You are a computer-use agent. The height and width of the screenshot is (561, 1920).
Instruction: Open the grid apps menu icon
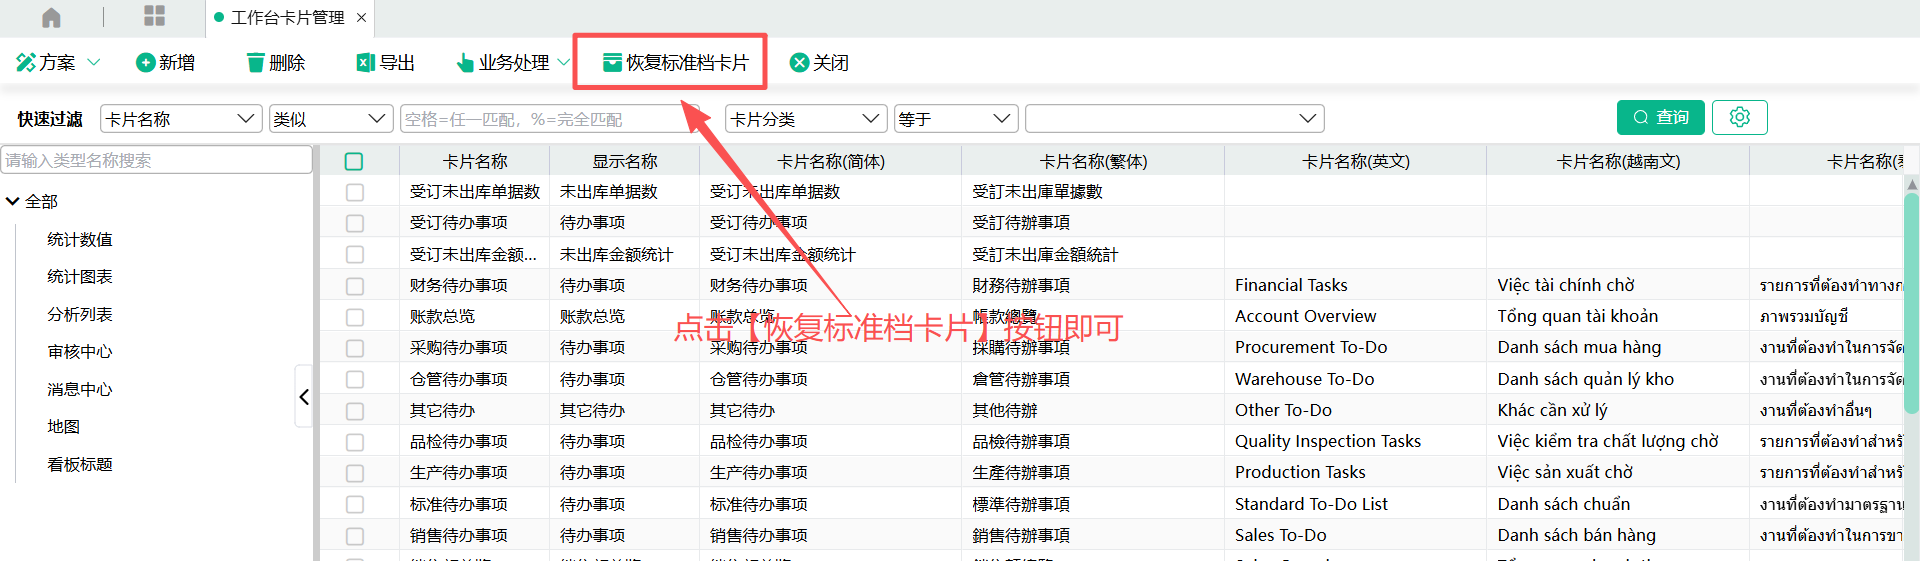click(x=154, y=16)
